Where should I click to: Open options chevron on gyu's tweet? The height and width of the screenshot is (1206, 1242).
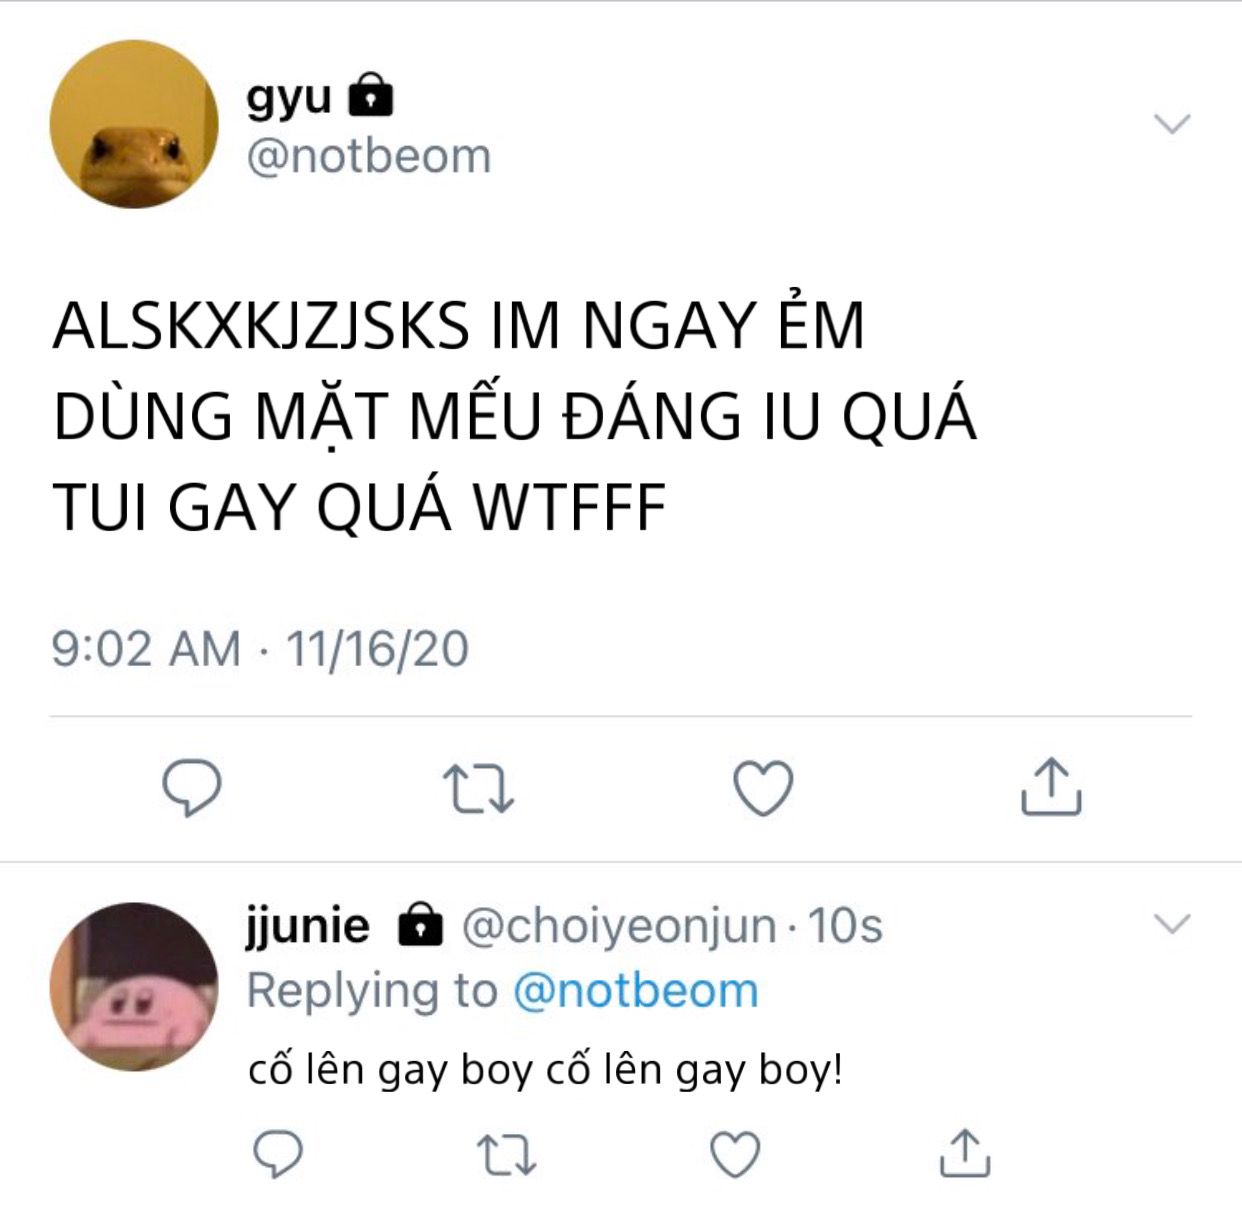(x=1172, y=123)
